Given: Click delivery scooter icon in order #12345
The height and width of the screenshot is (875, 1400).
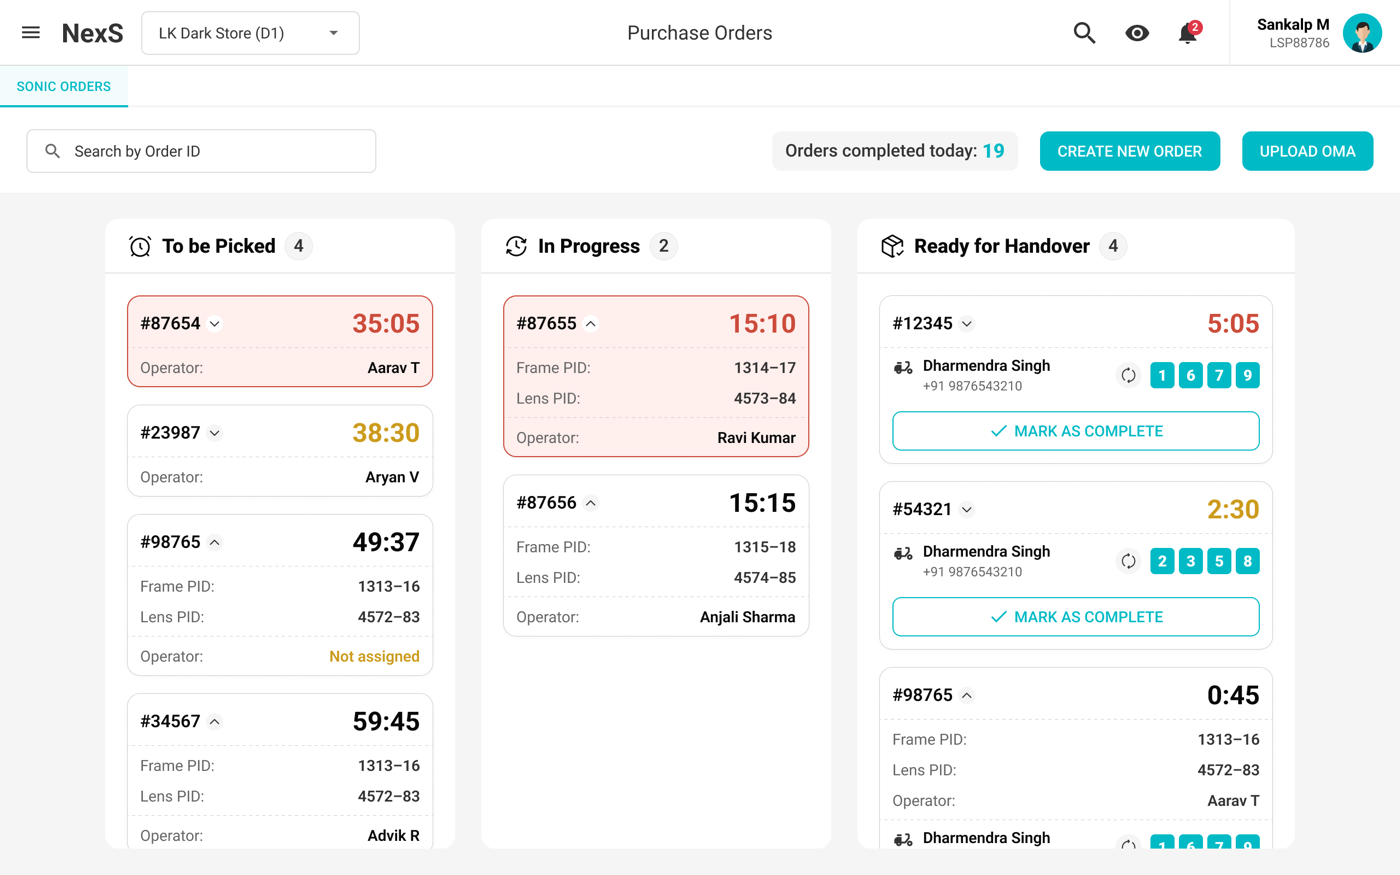Looking at the screenshot, I should coord(903,368).
